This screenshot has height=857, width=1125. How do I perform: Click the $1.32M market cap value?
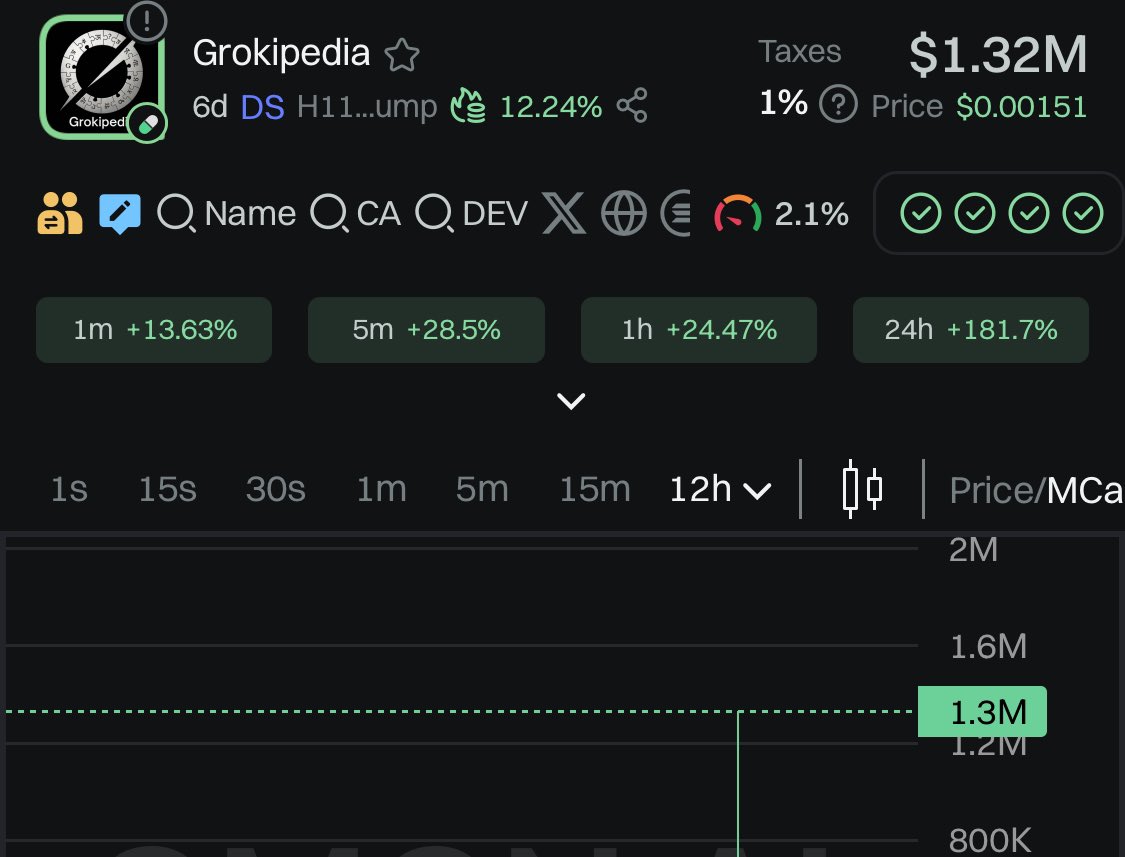click(x=998, y=55)
